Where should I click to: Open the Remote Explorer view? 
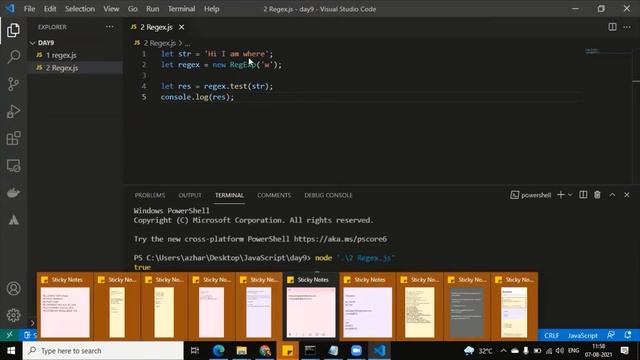coord(13,166)
